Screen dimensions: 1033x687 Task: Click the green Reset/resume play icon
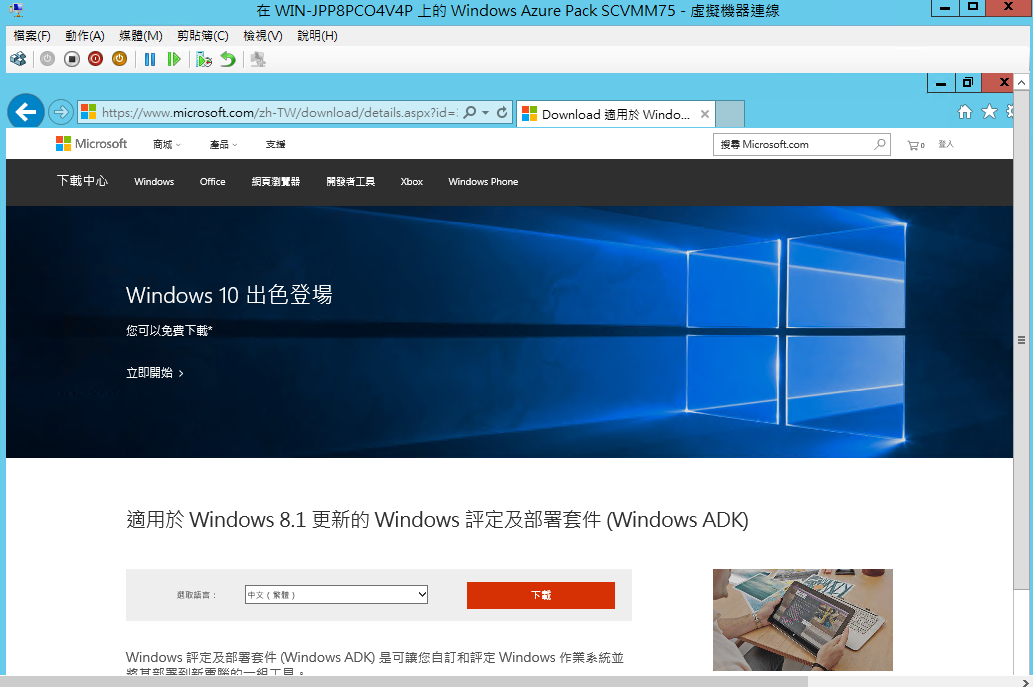point(174,59)
